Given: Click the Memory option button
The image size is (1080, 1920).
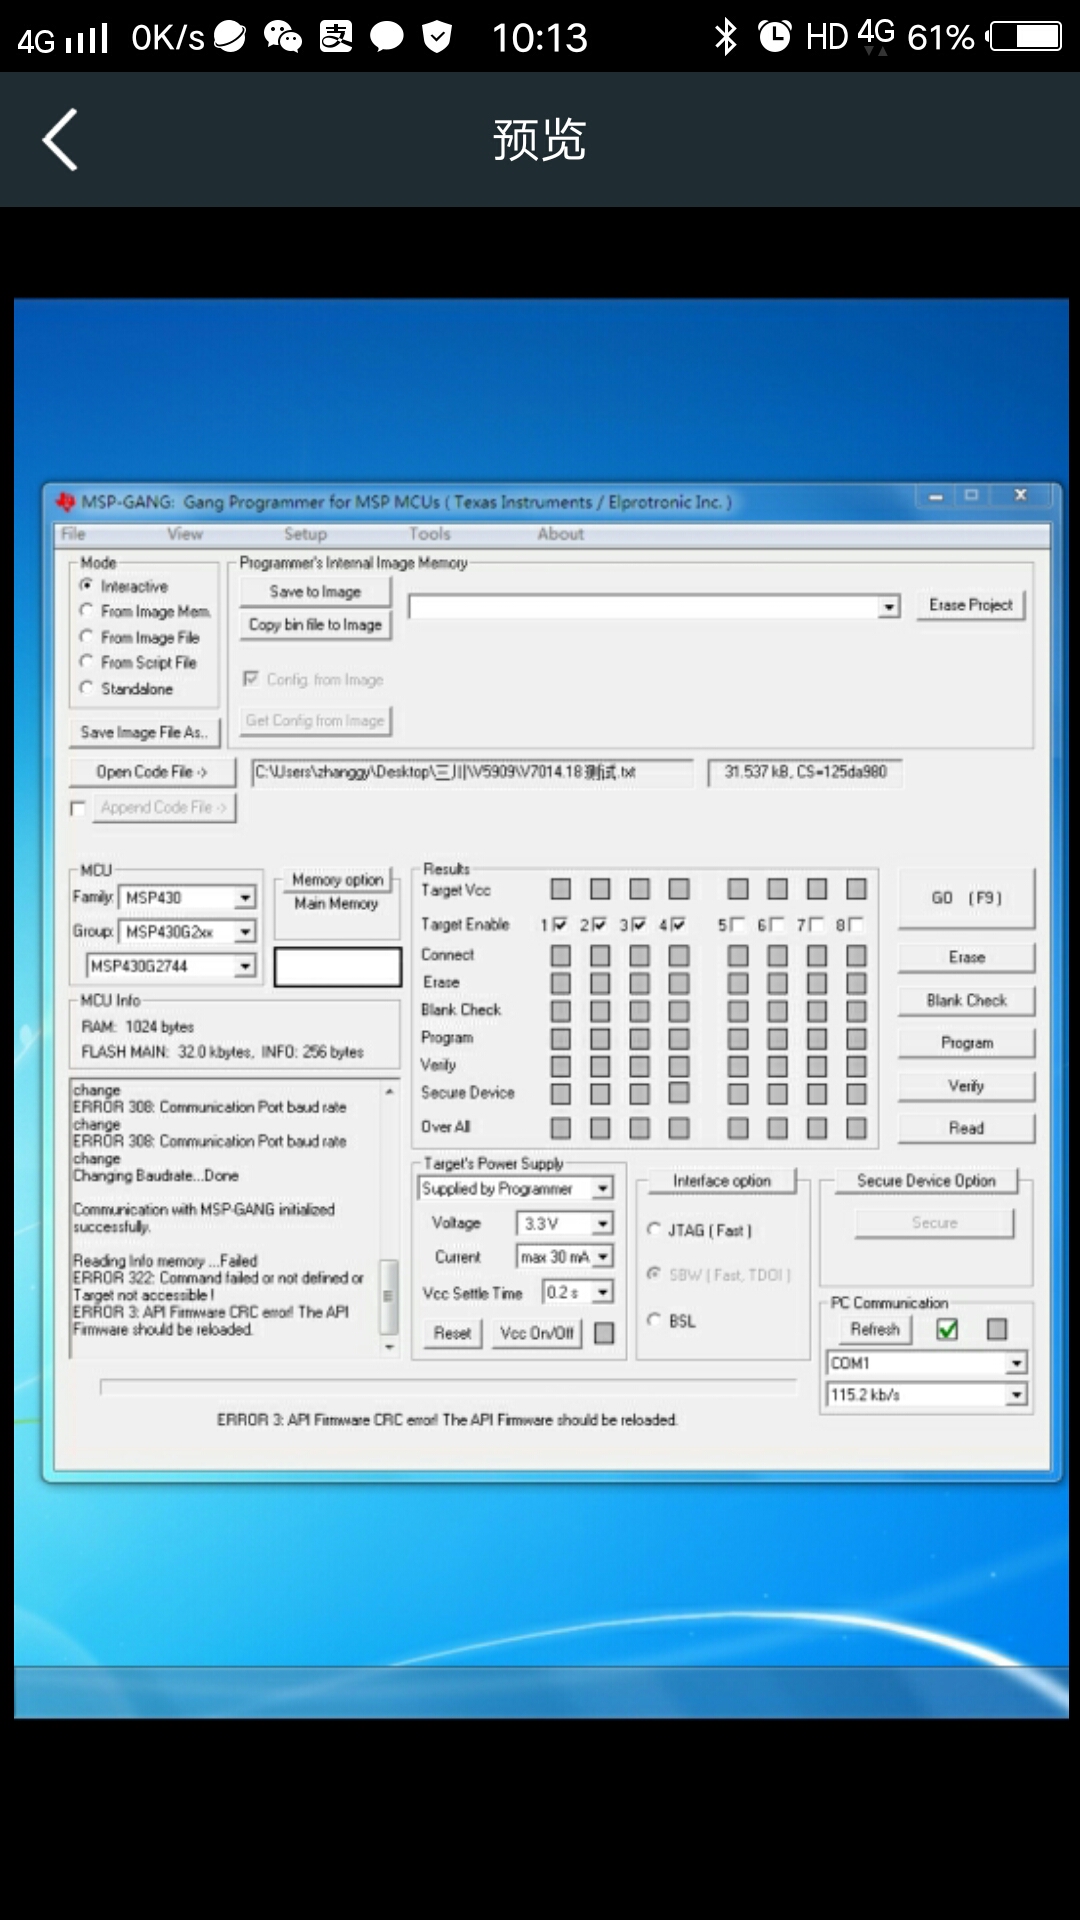Looking at the screenshot, I should pos(337,880).
